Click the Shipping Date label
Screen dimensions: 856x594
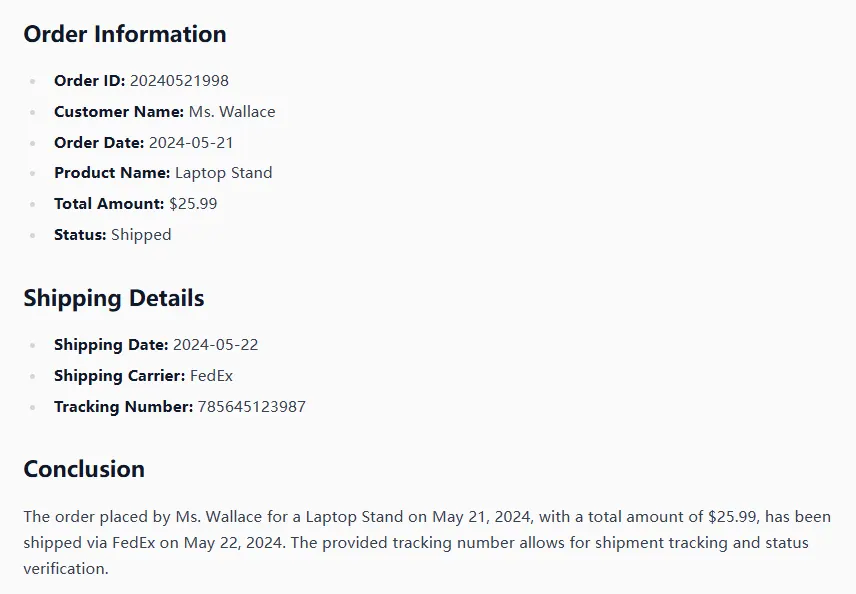click(111, 345)
